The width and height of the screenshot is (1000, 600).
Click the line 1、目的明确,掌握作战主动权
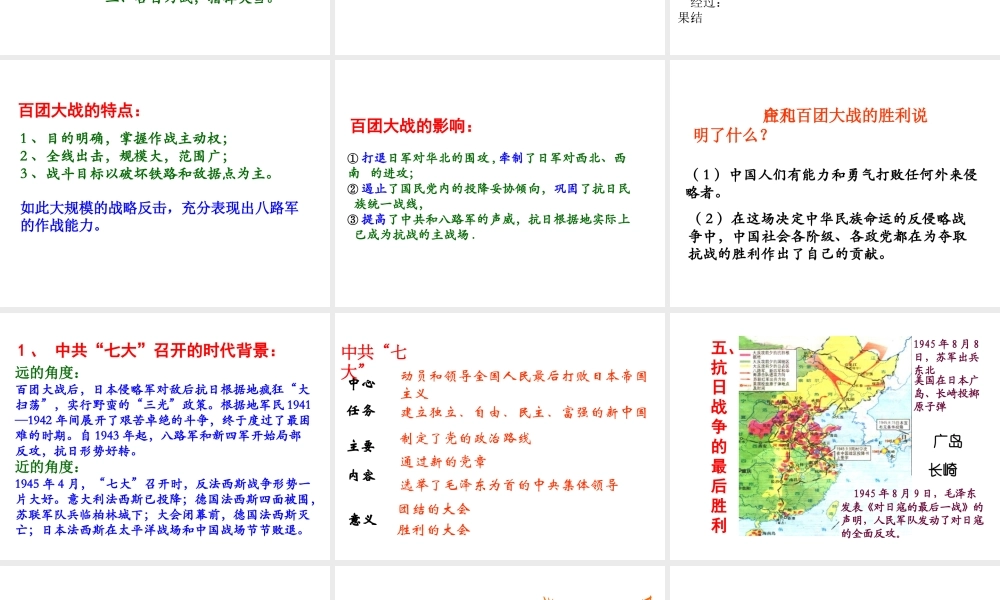pos(124,138)
